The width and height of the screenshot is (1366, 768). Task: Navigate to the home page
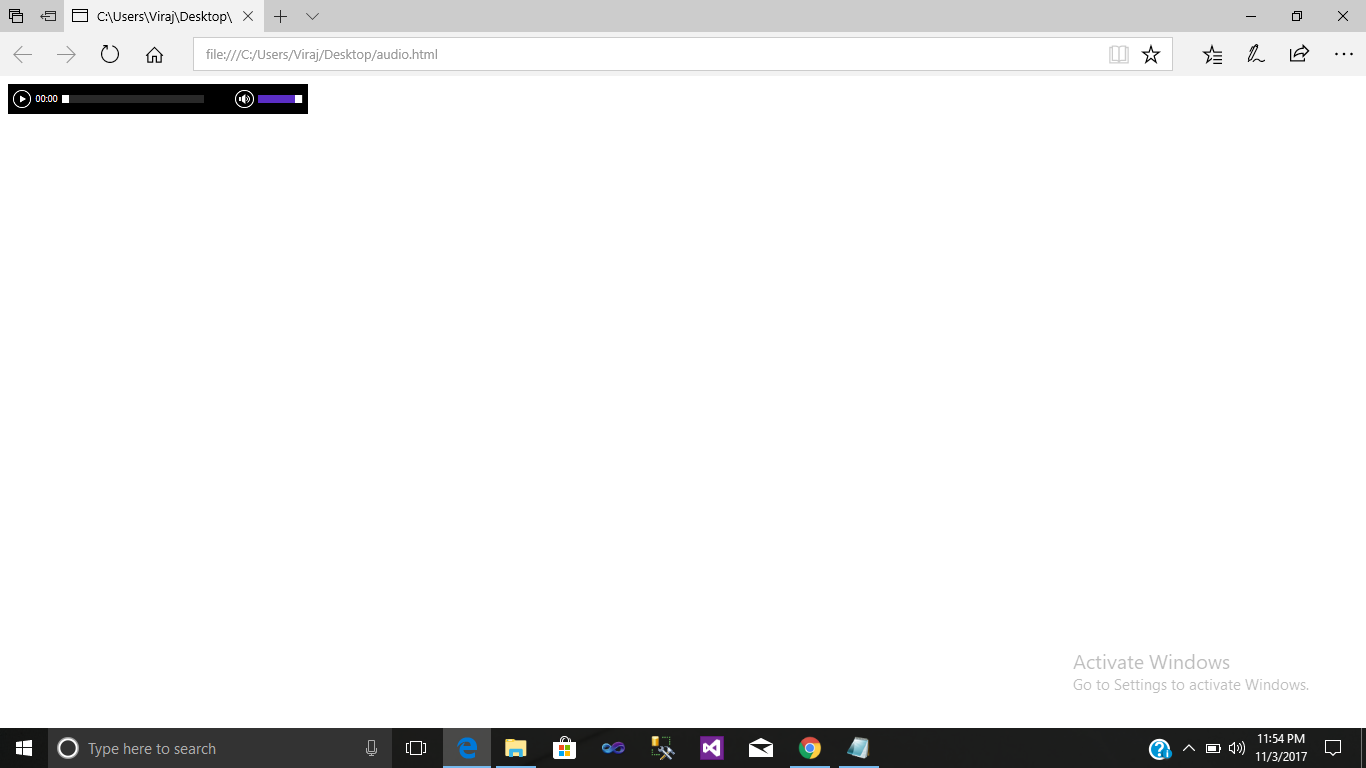[x=153, y=54]
